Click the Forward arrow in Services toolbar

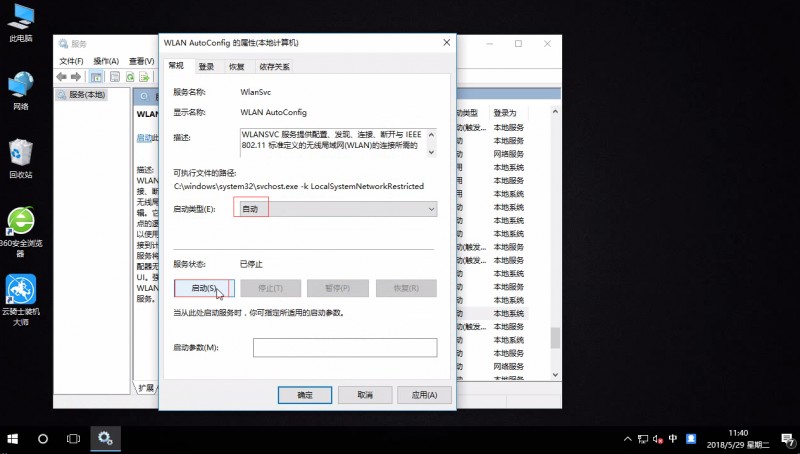point(76,77)
